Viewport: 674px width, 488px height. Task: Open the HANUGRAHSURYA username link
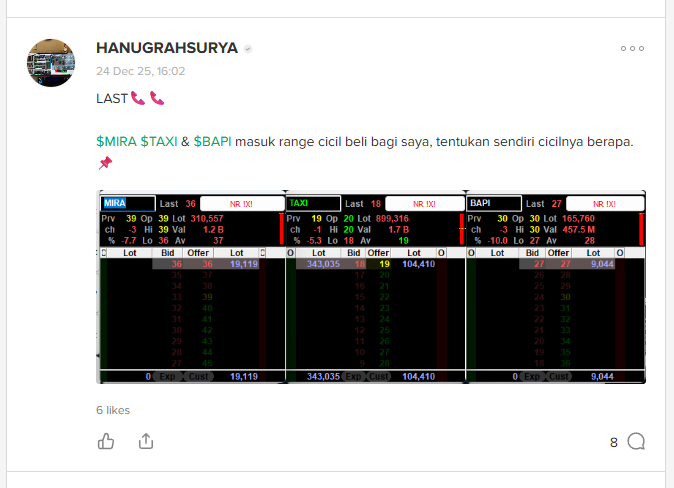[x=167, y=48]
